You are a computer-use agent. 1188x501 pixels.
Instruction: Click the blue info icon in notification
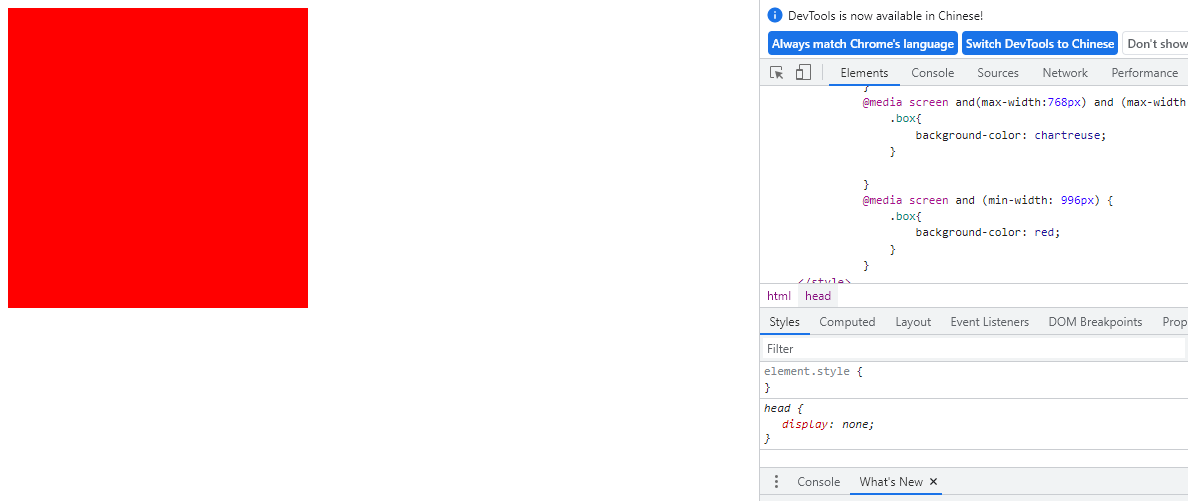pos(774,15)
